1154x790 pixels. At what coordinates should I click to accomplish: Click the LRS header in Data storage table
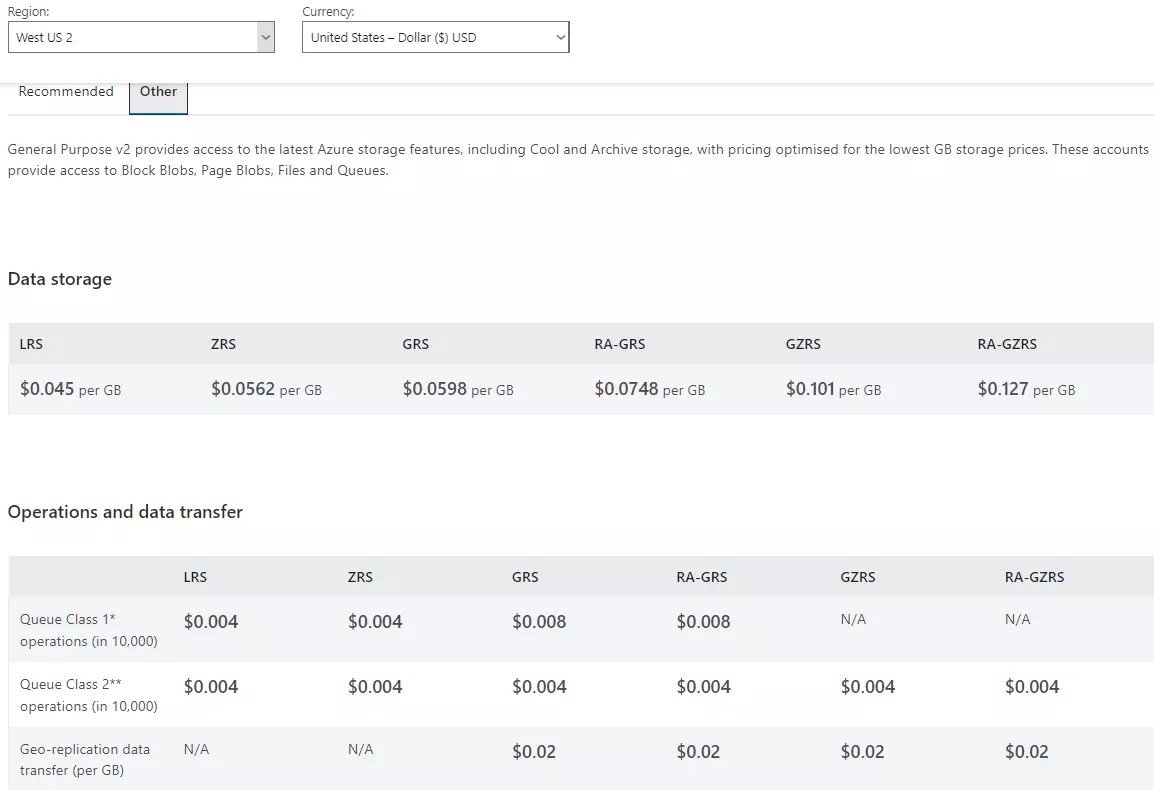tap(31, 344)
